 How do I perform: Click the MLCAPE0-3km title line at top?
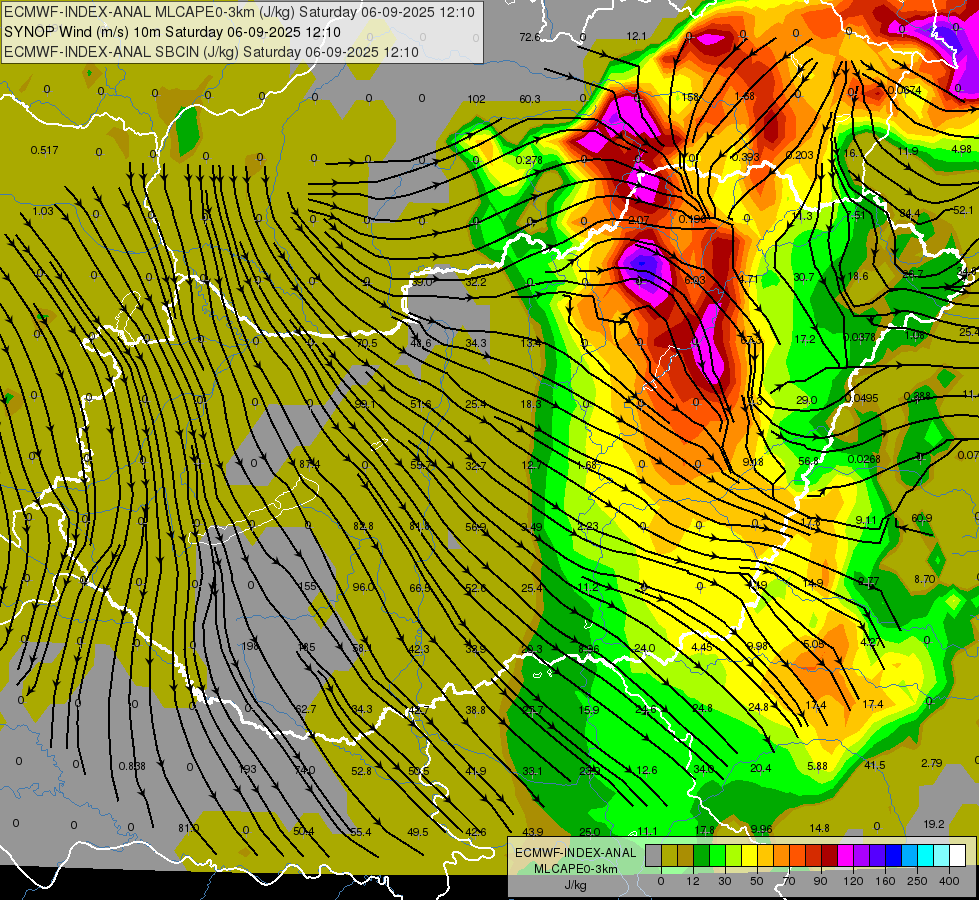239,12
